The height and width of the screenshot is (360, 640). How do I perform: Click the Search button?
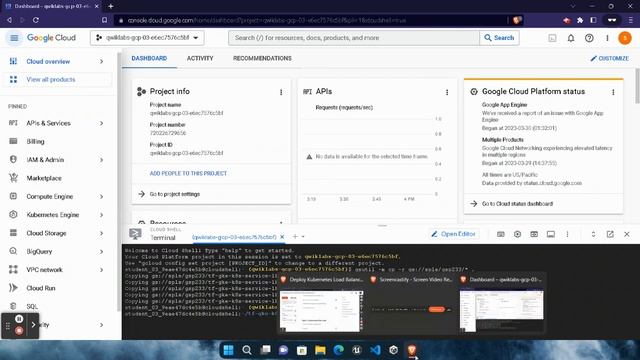click(499, 38)
